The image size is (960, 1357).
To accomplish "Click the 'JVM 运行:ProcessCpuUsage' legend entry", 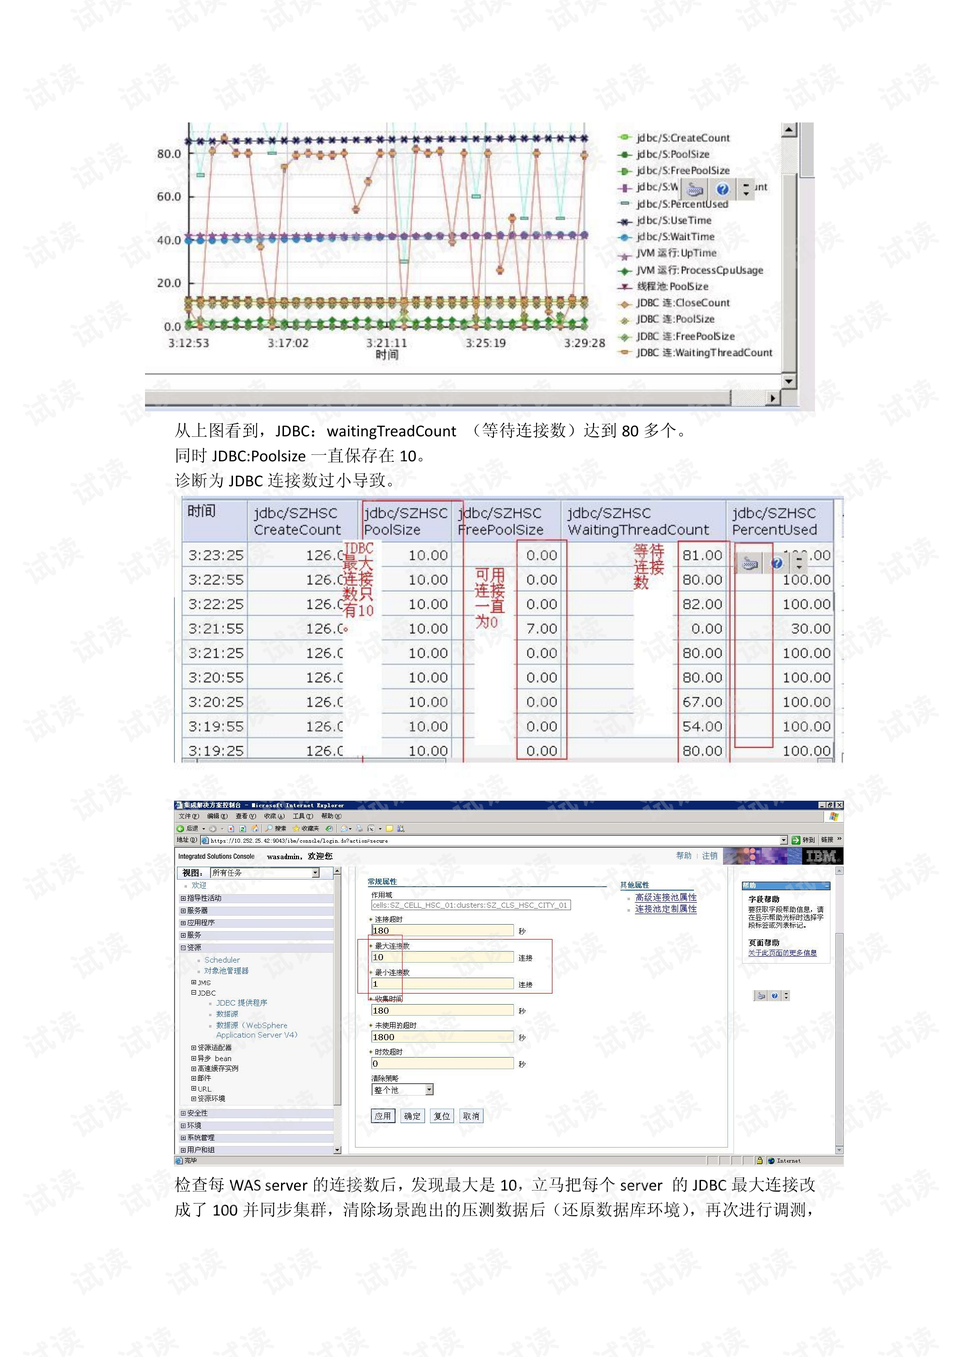I will click(x=692, y=270).
